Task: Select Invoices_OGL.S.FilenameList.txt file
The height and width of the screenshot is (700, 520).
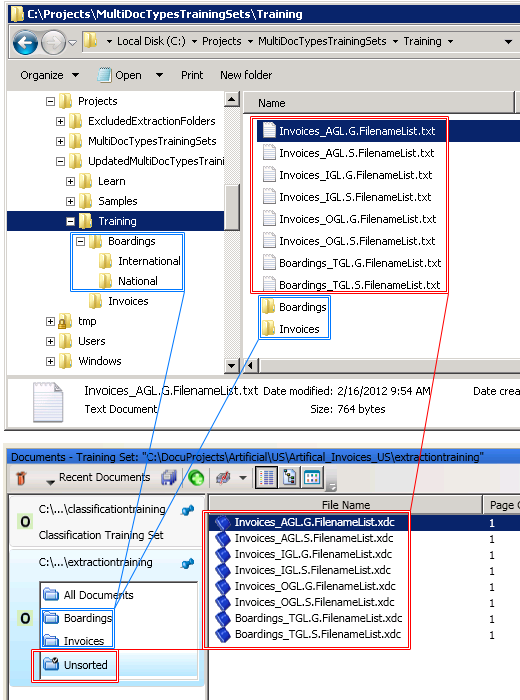Action: (x=357, y=241)
